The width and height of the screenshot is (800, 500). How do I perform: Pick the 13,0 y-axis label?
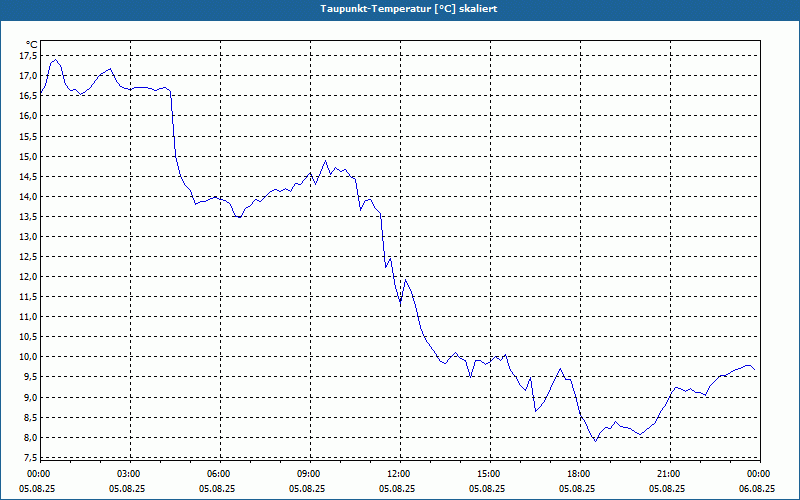(28, 237)
